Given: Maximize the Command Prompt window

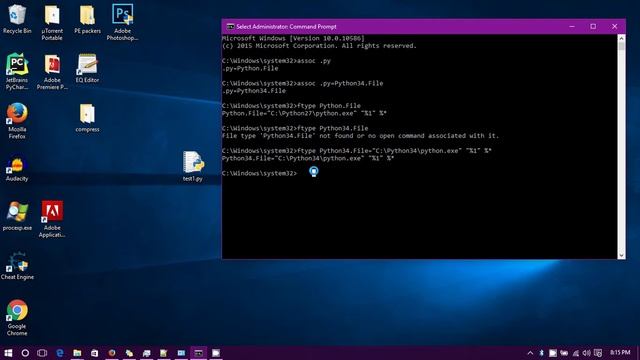Looking at the screenshot, I should [593, 27].
